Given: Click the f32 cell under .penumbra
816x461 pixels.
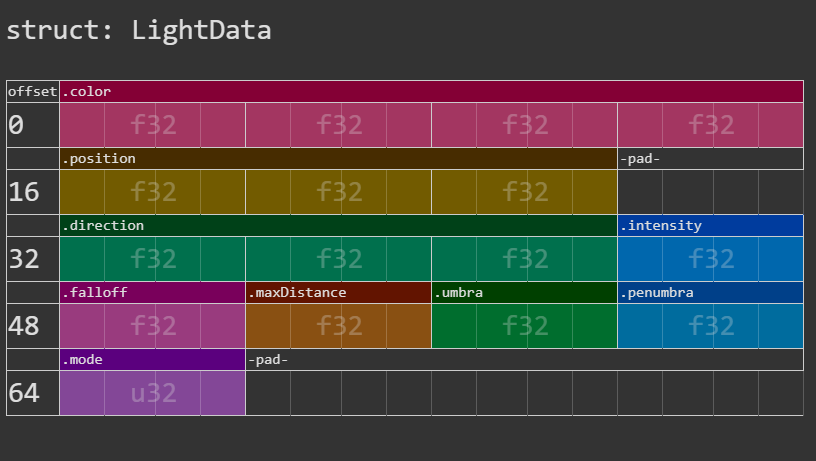Looking at the screenshot, I should (x=710, y=326).
